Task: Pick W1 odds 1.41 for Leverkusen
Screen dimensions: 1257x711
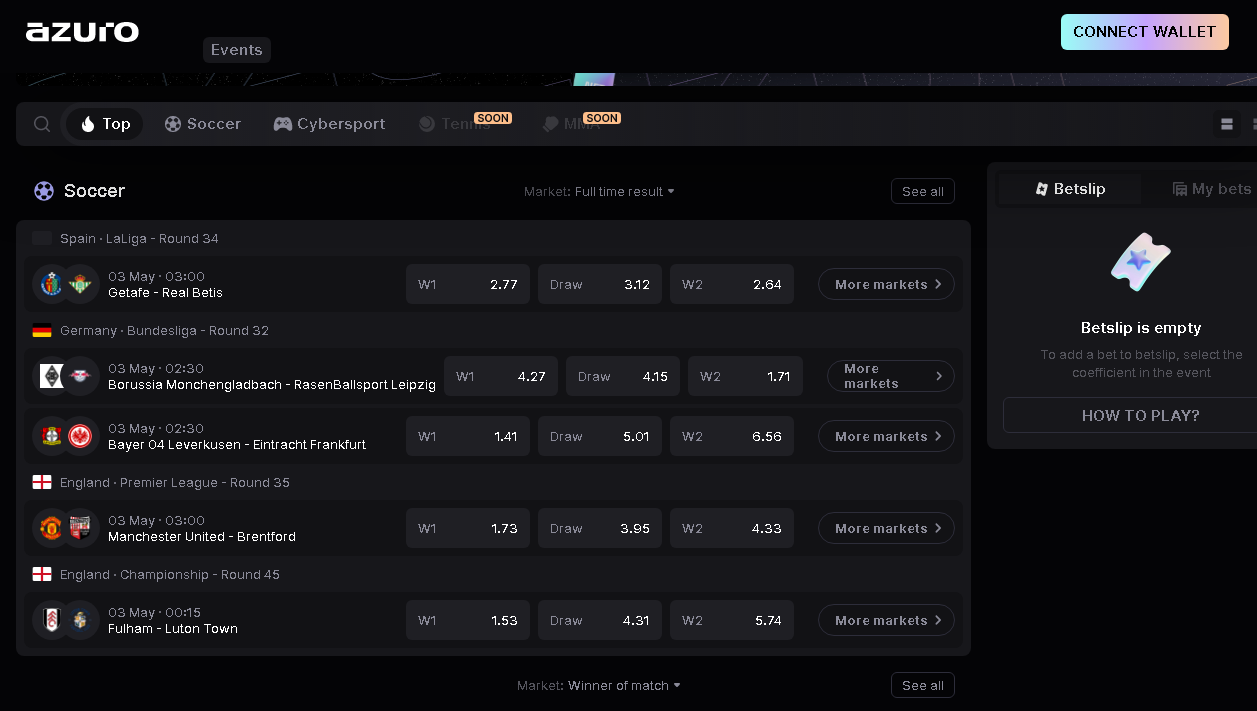Action: 468,436
